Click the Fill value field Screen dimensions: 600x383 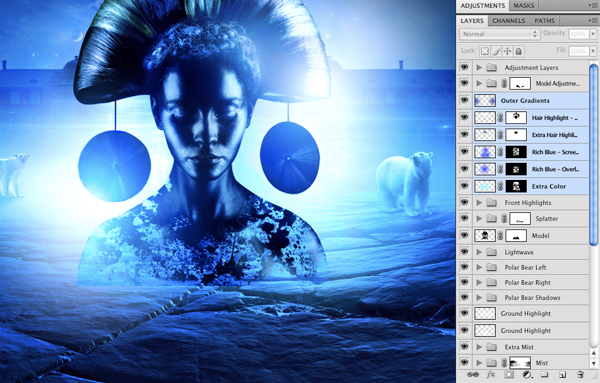[x=579, y=51]
